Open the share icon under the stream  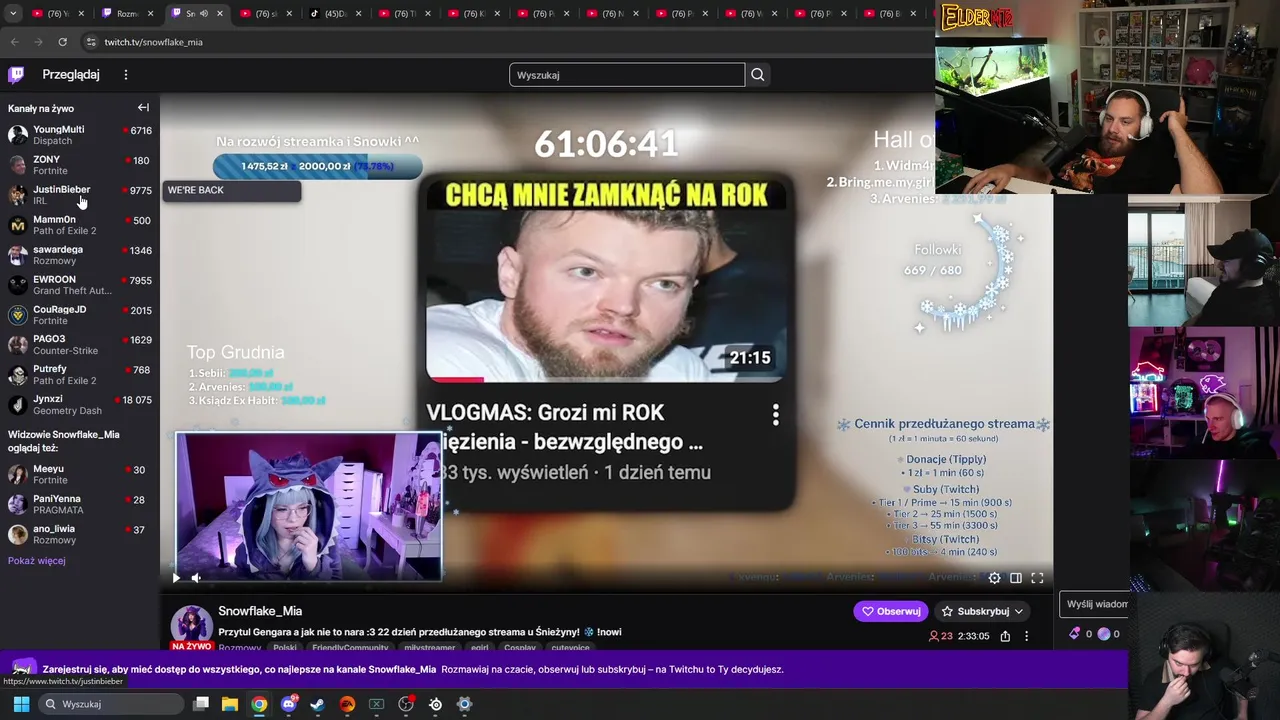coord(1005,636)
